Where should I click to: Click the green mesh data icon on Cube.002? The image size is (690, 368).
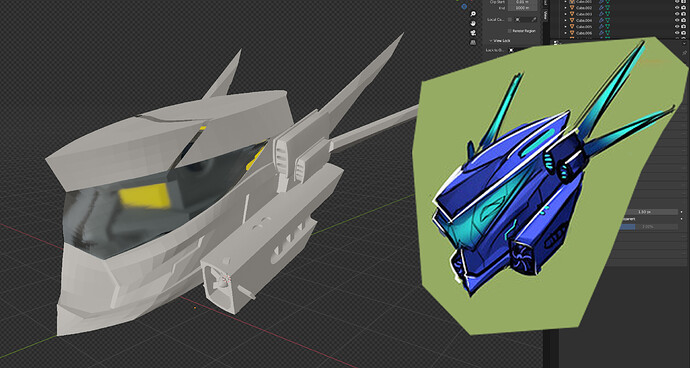pyautogui.click(x=607, y=8)
